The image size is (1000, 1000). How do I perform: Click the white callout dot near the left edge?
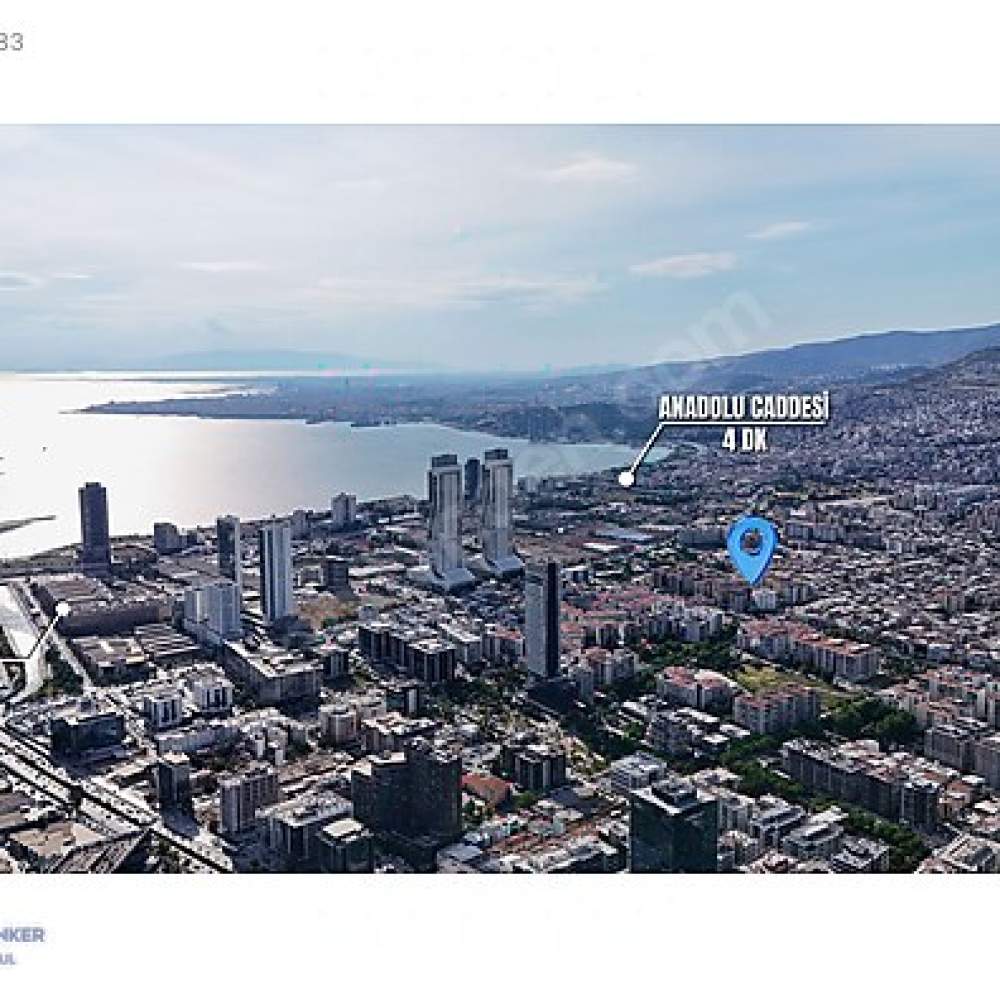62,610
